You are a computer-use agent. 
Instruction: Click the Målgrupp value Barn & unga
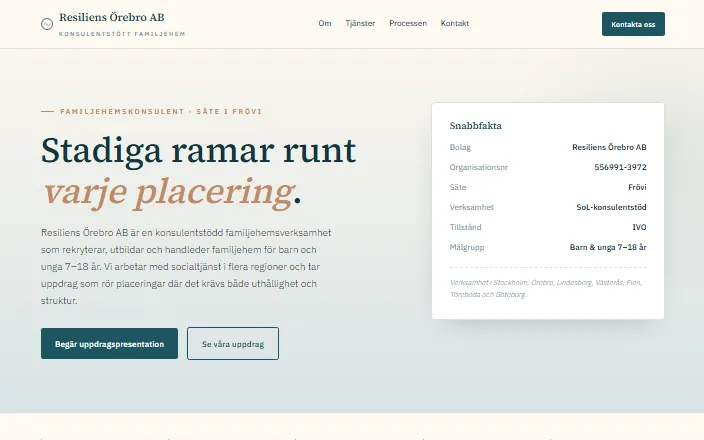[x=608, y=247]
